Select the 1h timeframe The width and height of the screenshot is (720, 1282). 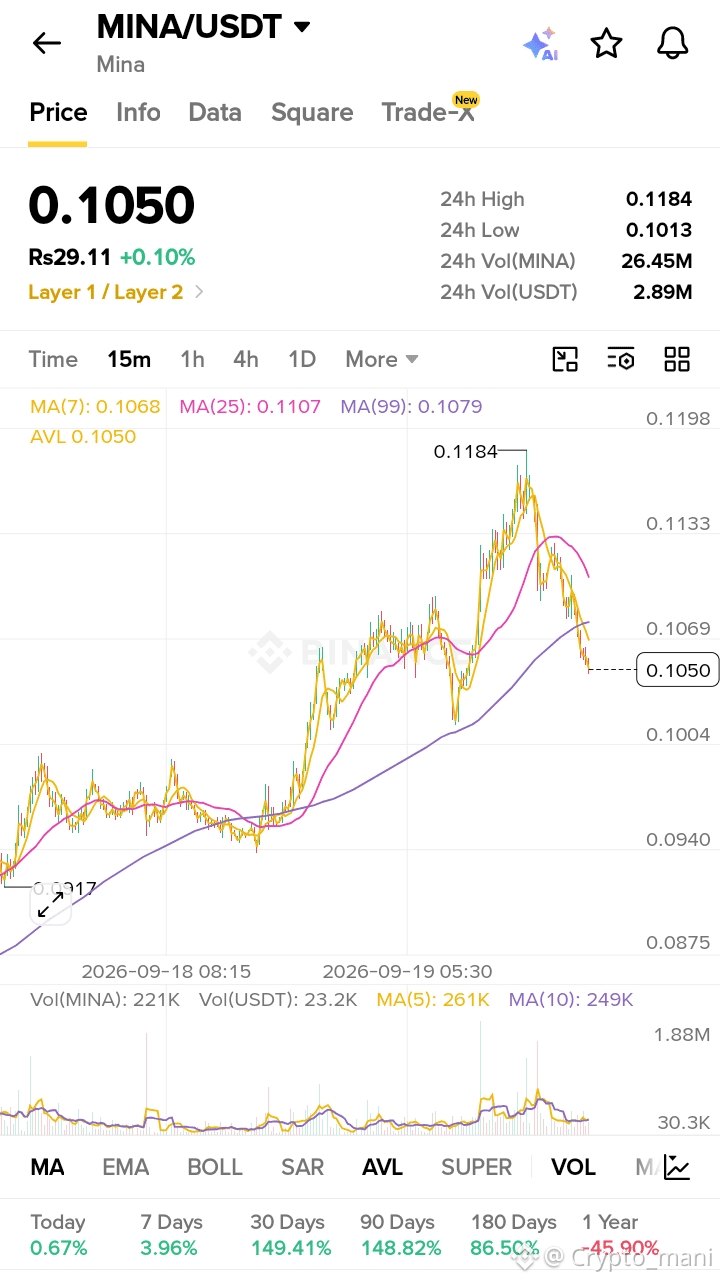192,359
